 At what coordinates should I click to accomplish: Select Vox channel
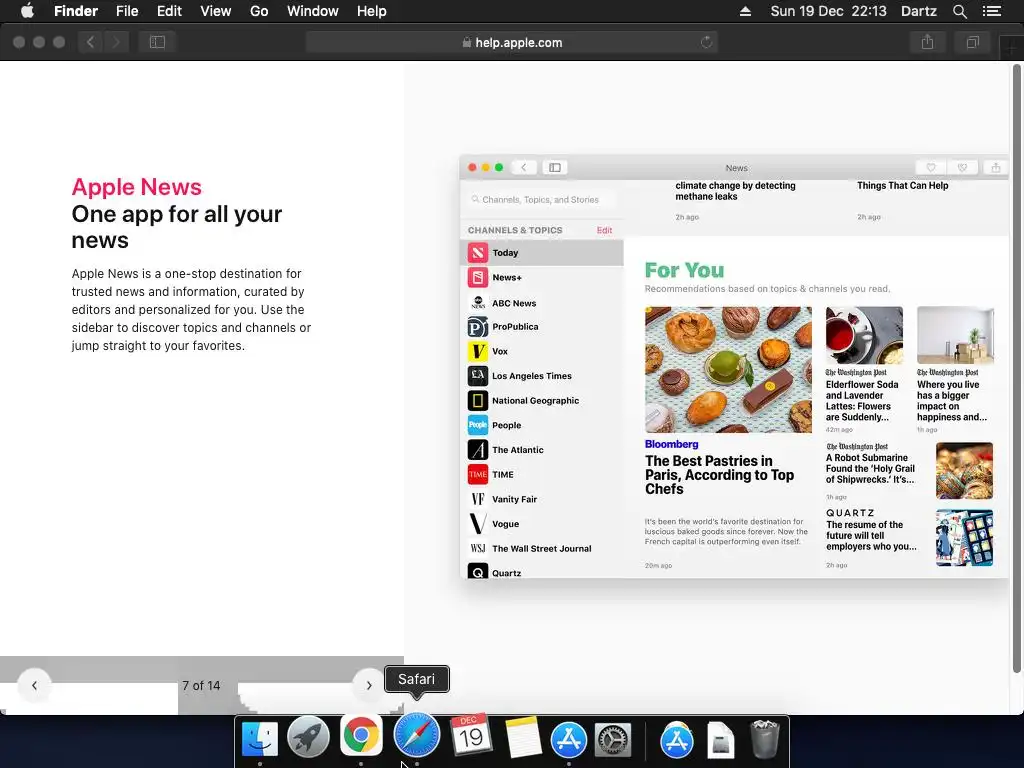(x=541, y=351)
